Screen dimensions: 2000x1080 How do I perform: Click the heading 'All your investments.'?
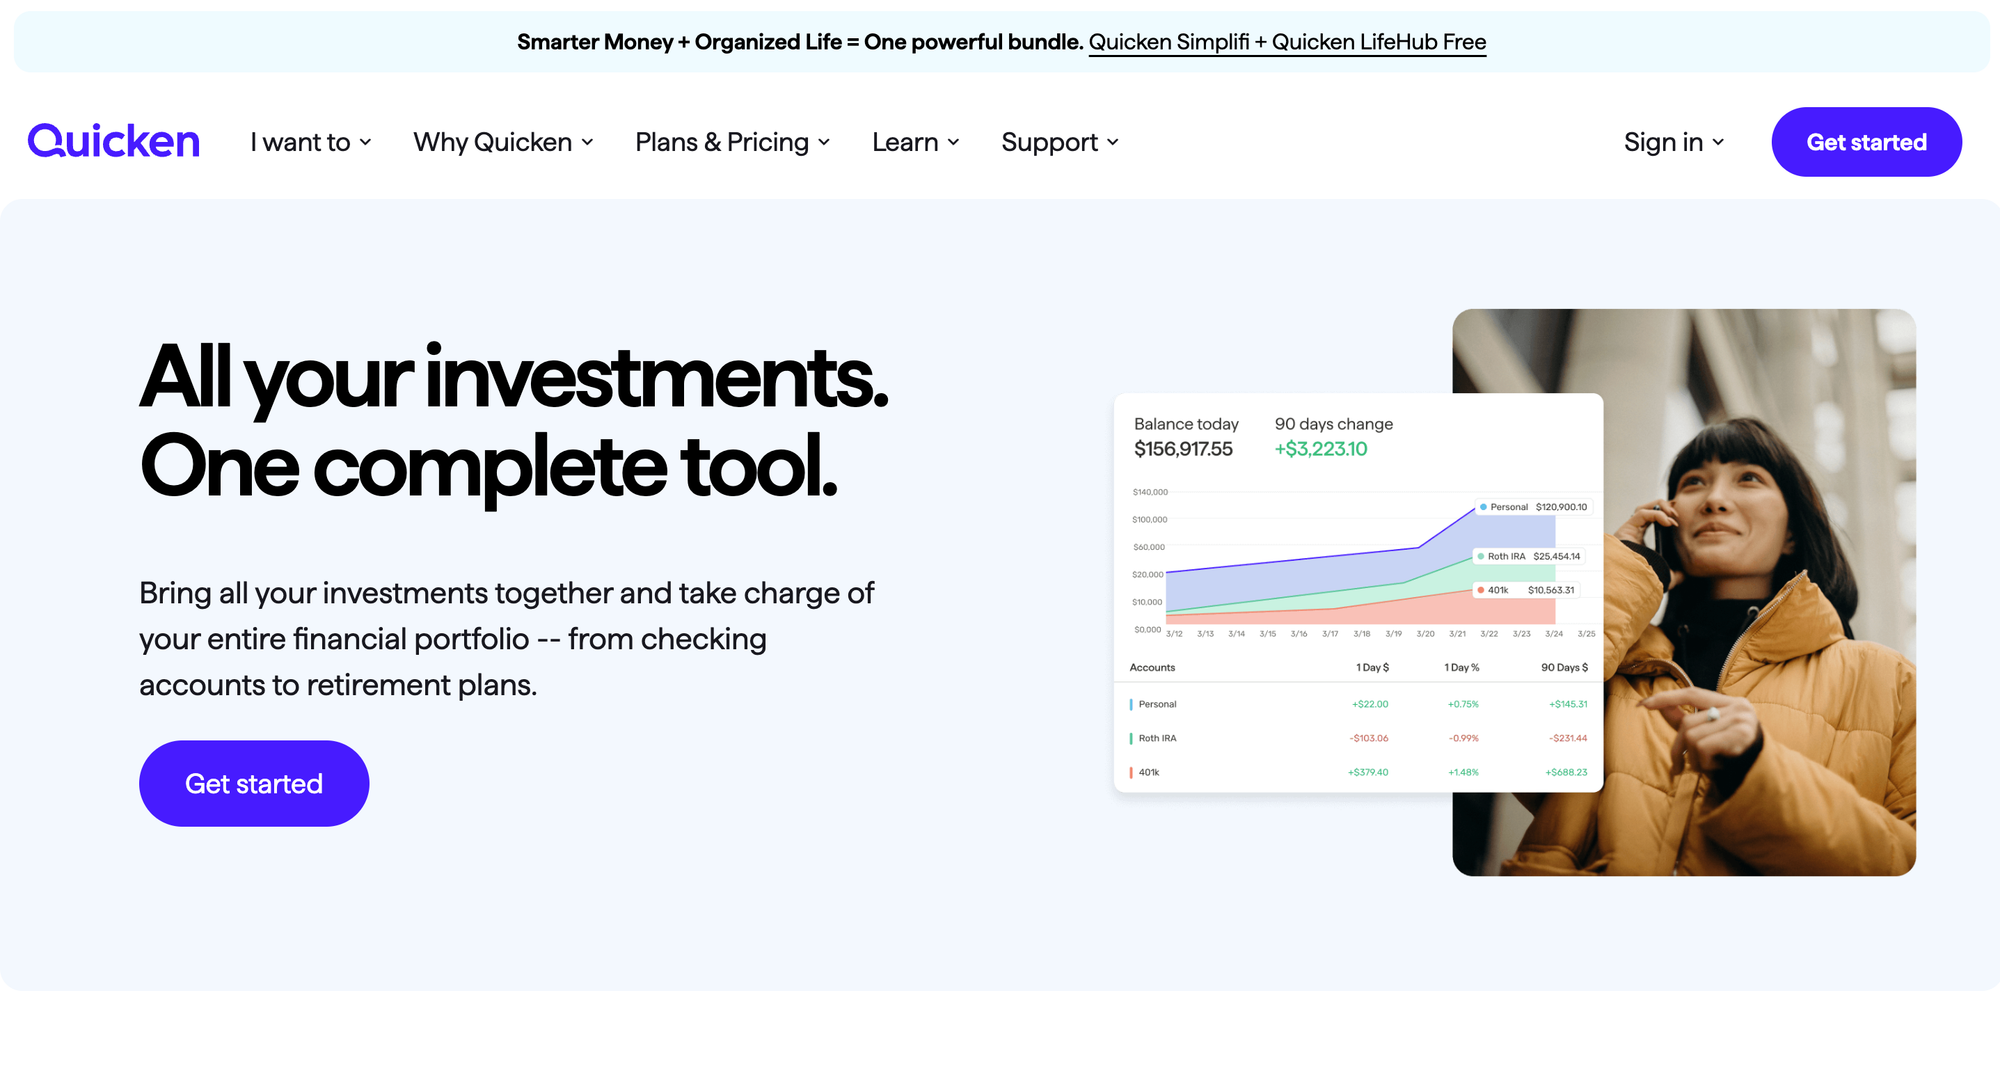click(514, 377)
